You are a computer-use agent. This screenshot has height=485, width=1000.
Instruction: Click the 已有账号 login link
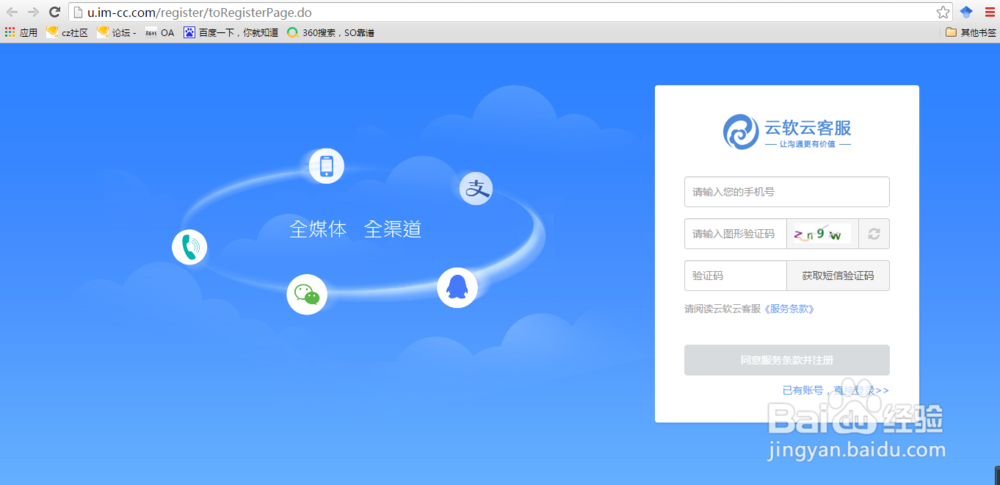[x=835, y=390]
